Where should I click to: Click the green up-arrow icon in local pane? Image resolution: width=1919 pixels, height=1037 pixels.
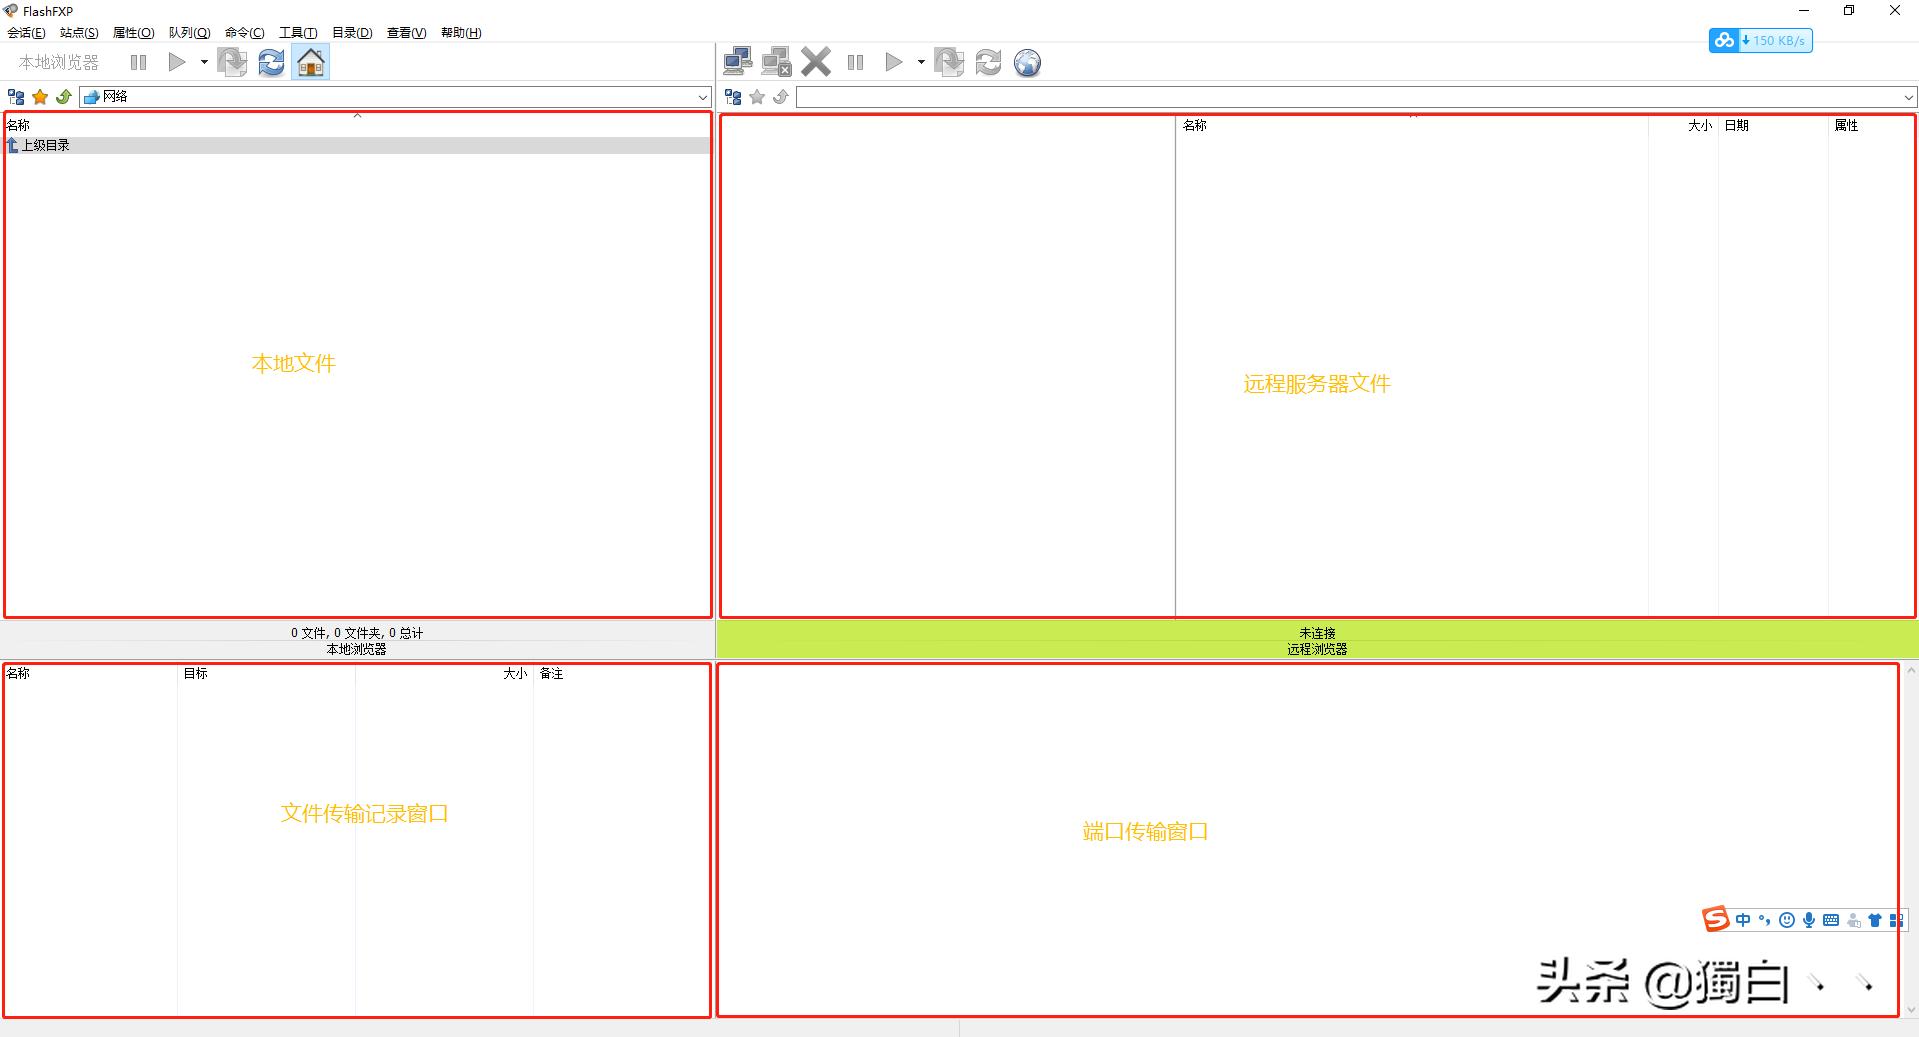point(64,97)
